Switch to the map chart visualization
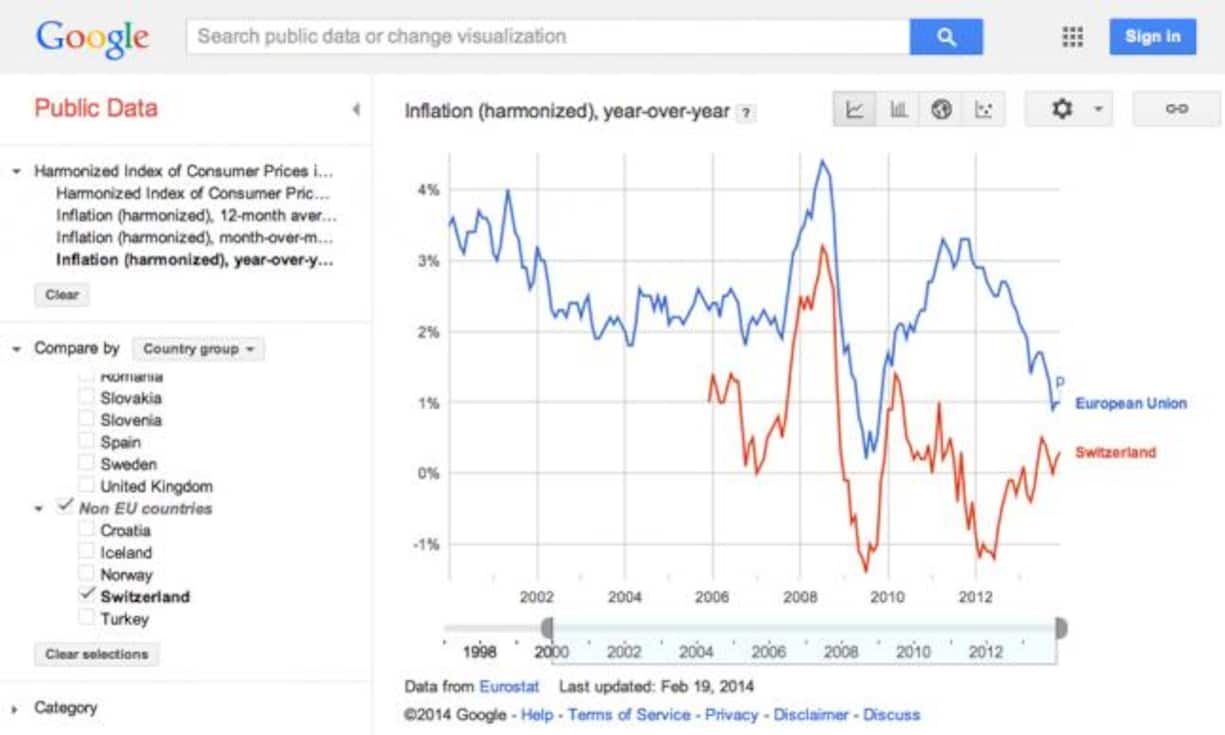 (x=941, y=110)
